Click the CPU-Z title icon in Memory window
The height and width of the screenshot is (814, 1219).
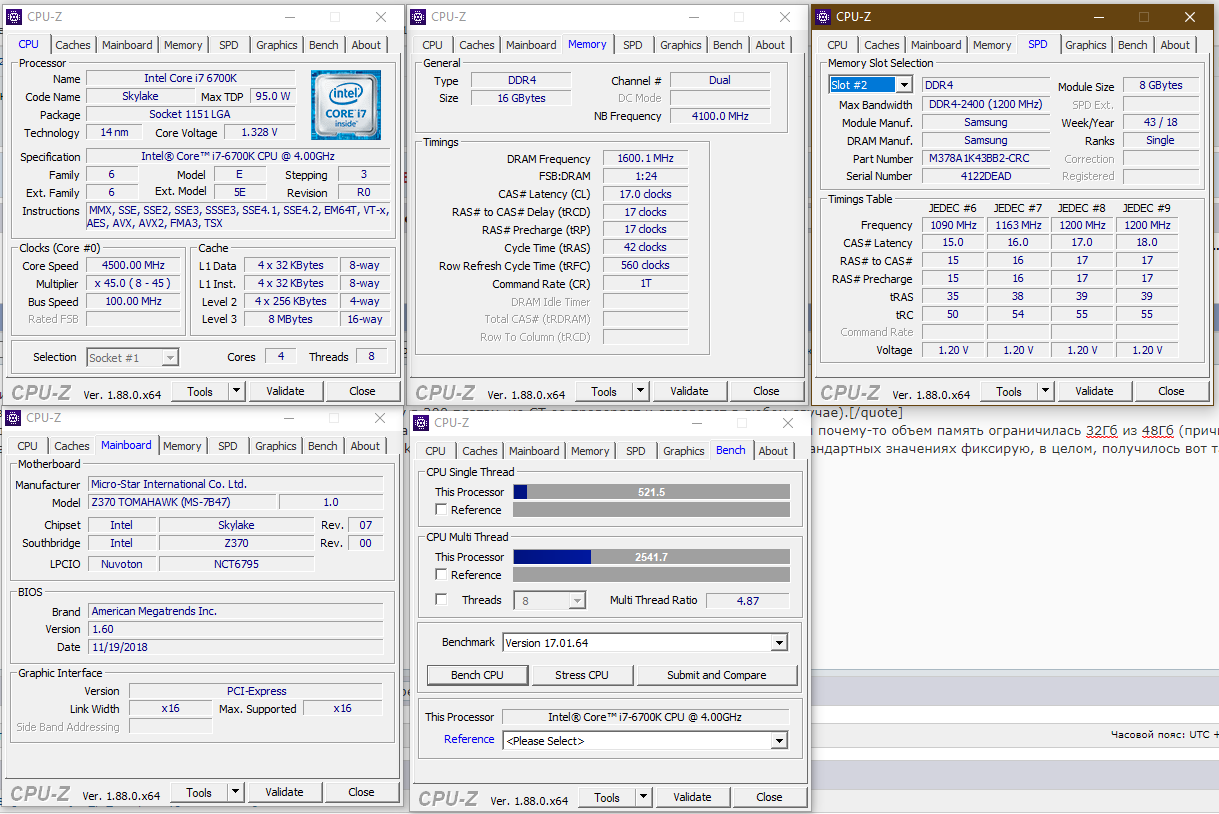click(x=419, y=17)
